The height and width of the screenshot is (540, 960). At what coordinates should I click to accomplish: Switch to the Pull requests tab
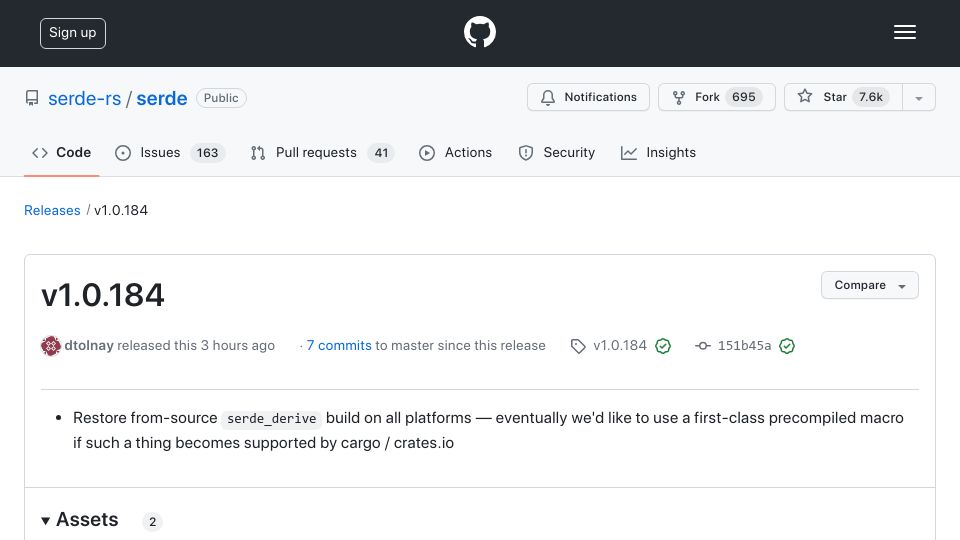tap(321, 152)
